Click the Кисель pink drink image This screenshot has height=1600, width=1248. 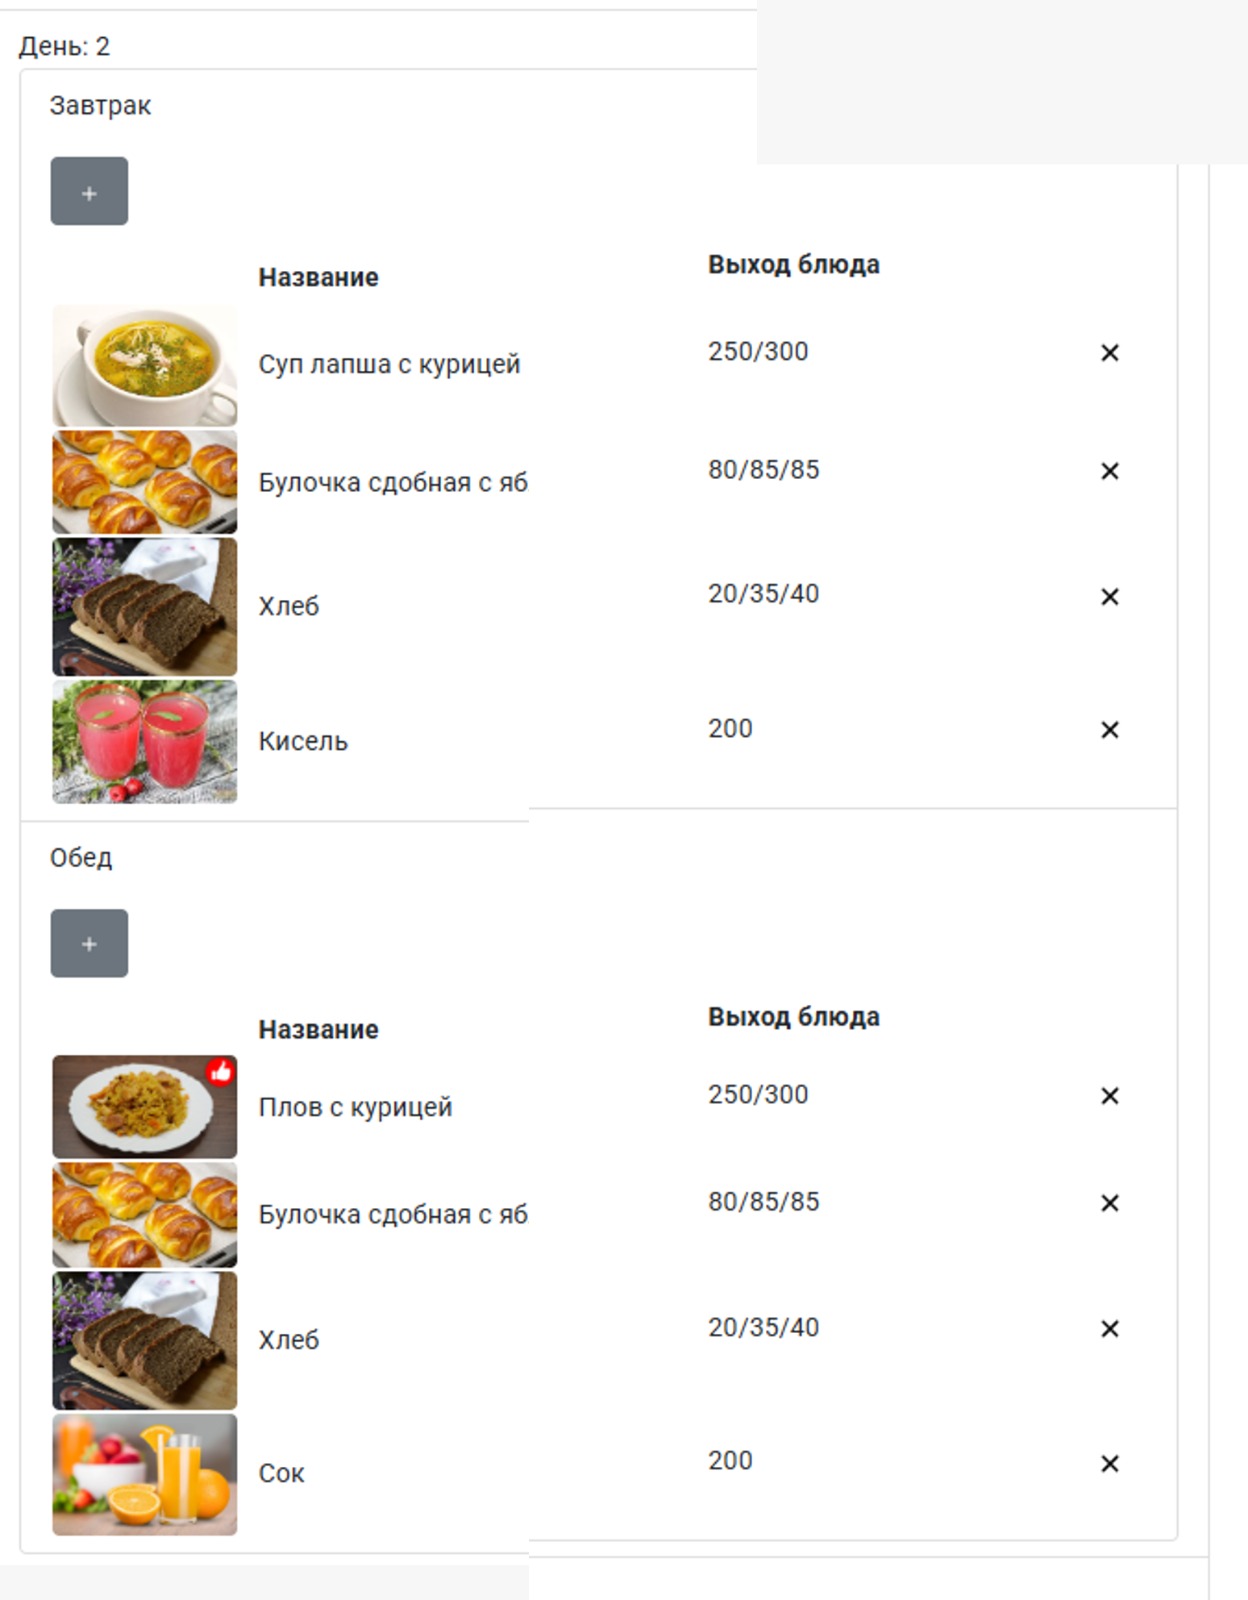[145, 742]
